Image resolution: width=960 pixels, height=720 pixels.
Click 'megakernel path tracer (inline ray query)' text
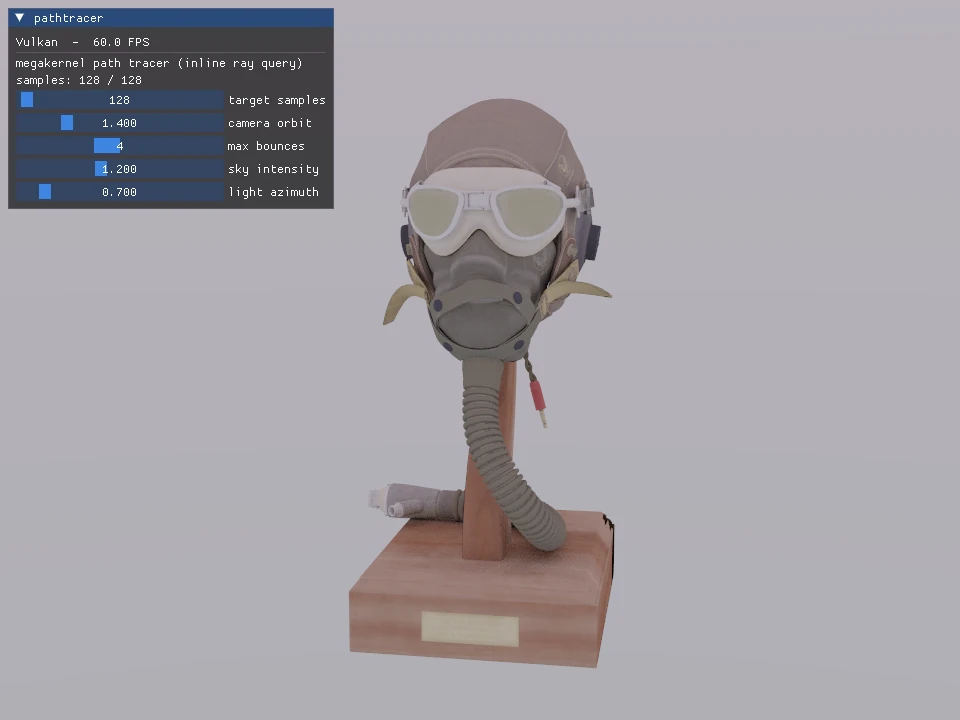[x=159, y=63]
